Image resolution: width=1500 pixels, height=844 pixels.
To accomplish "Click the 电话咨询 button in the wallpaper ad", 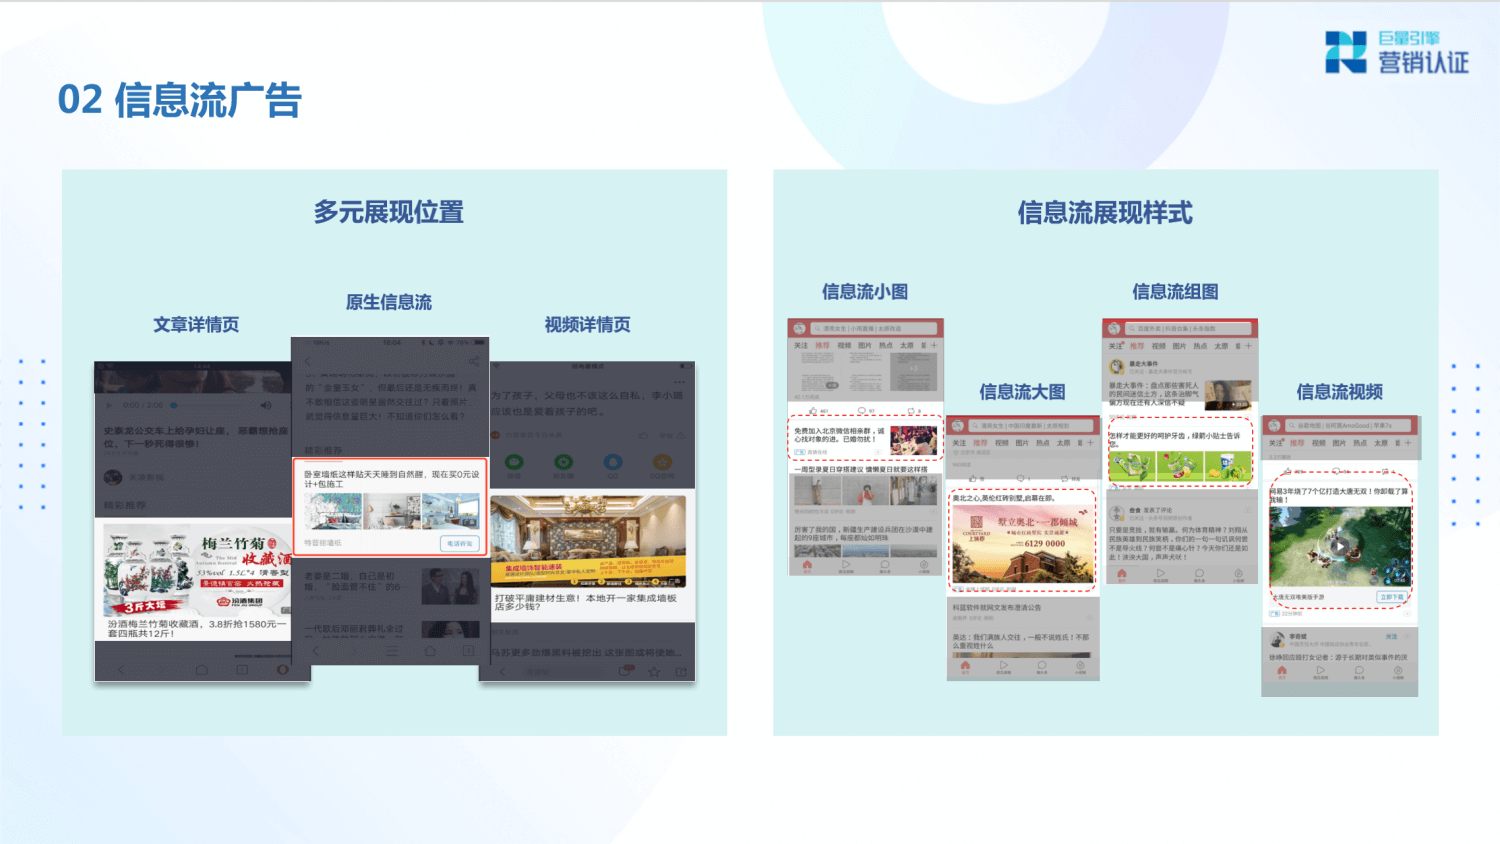I will [460, 543].
